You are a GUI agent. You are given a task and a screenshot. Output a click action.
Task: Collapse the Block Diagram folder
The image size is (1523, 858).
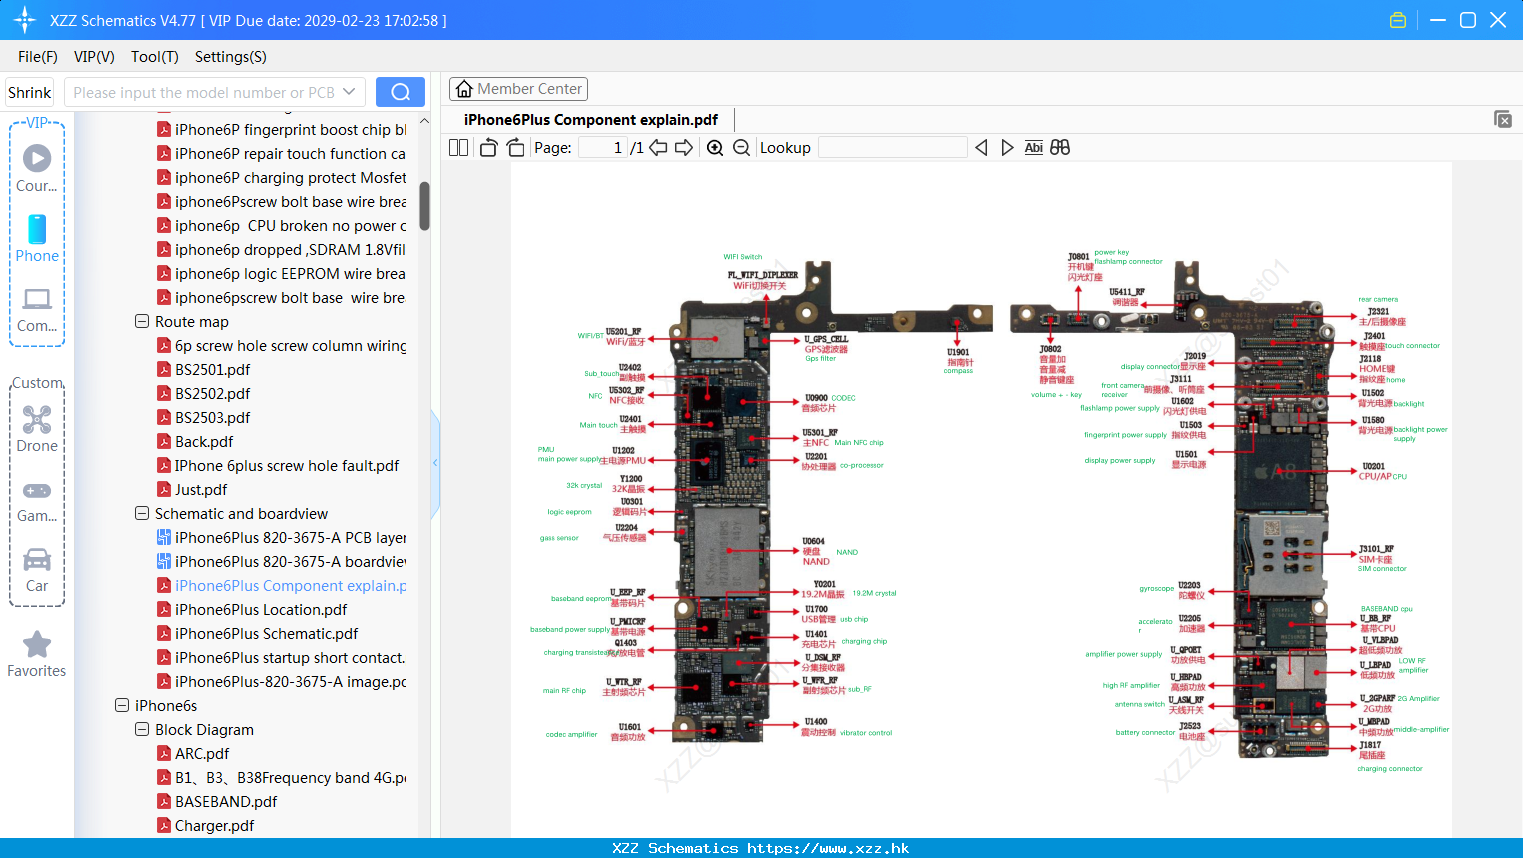[141, 730]
